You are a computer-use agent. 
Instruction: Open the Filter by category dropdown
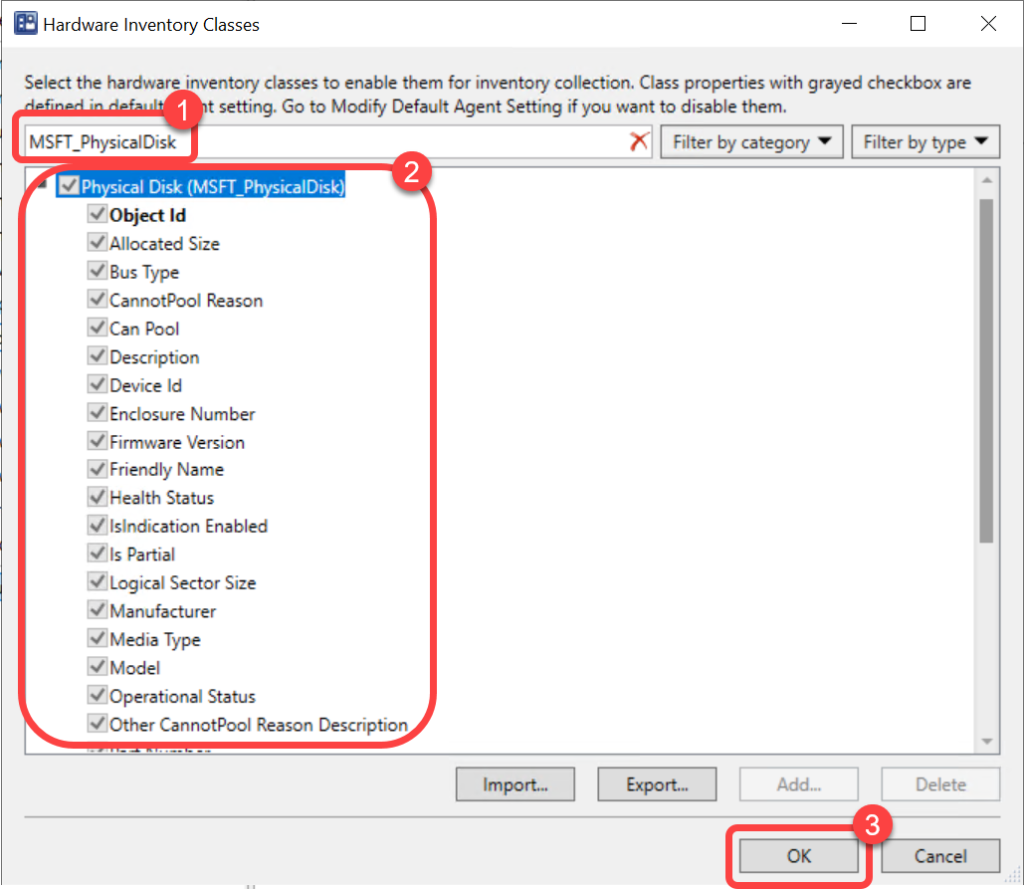[x=752, y=142]
